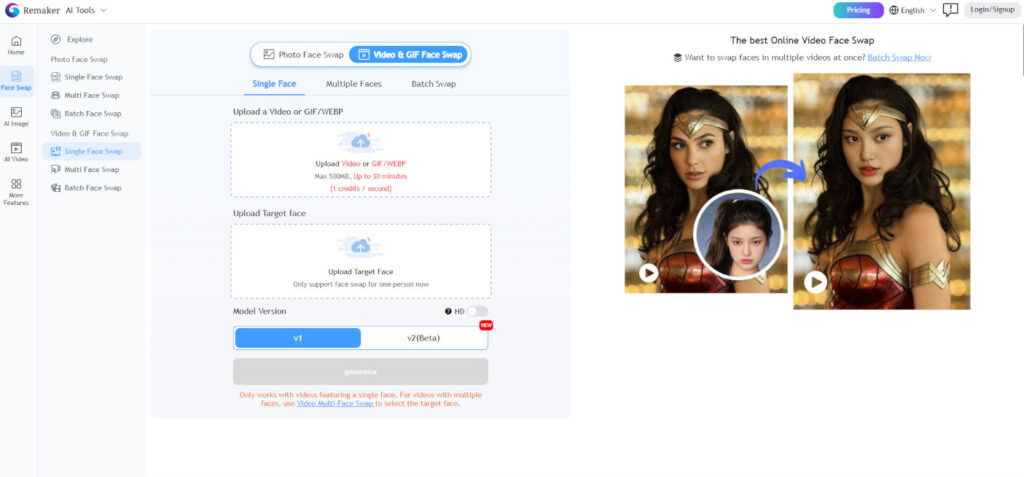Click the Photo Face Swap section heading
This screenshot has width=1024, height=477.
click(x=79, y=59)
